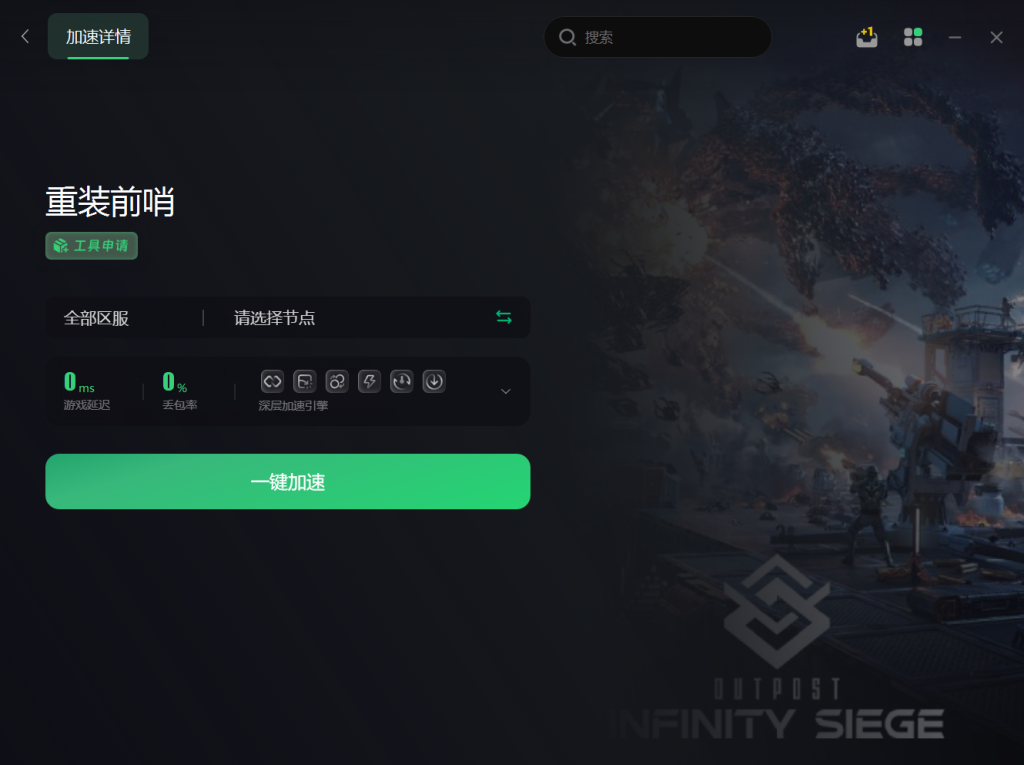Viewport: 1024px width, 765px height.
Task: Minimize the accelerator window
Action: pos(955,37)
